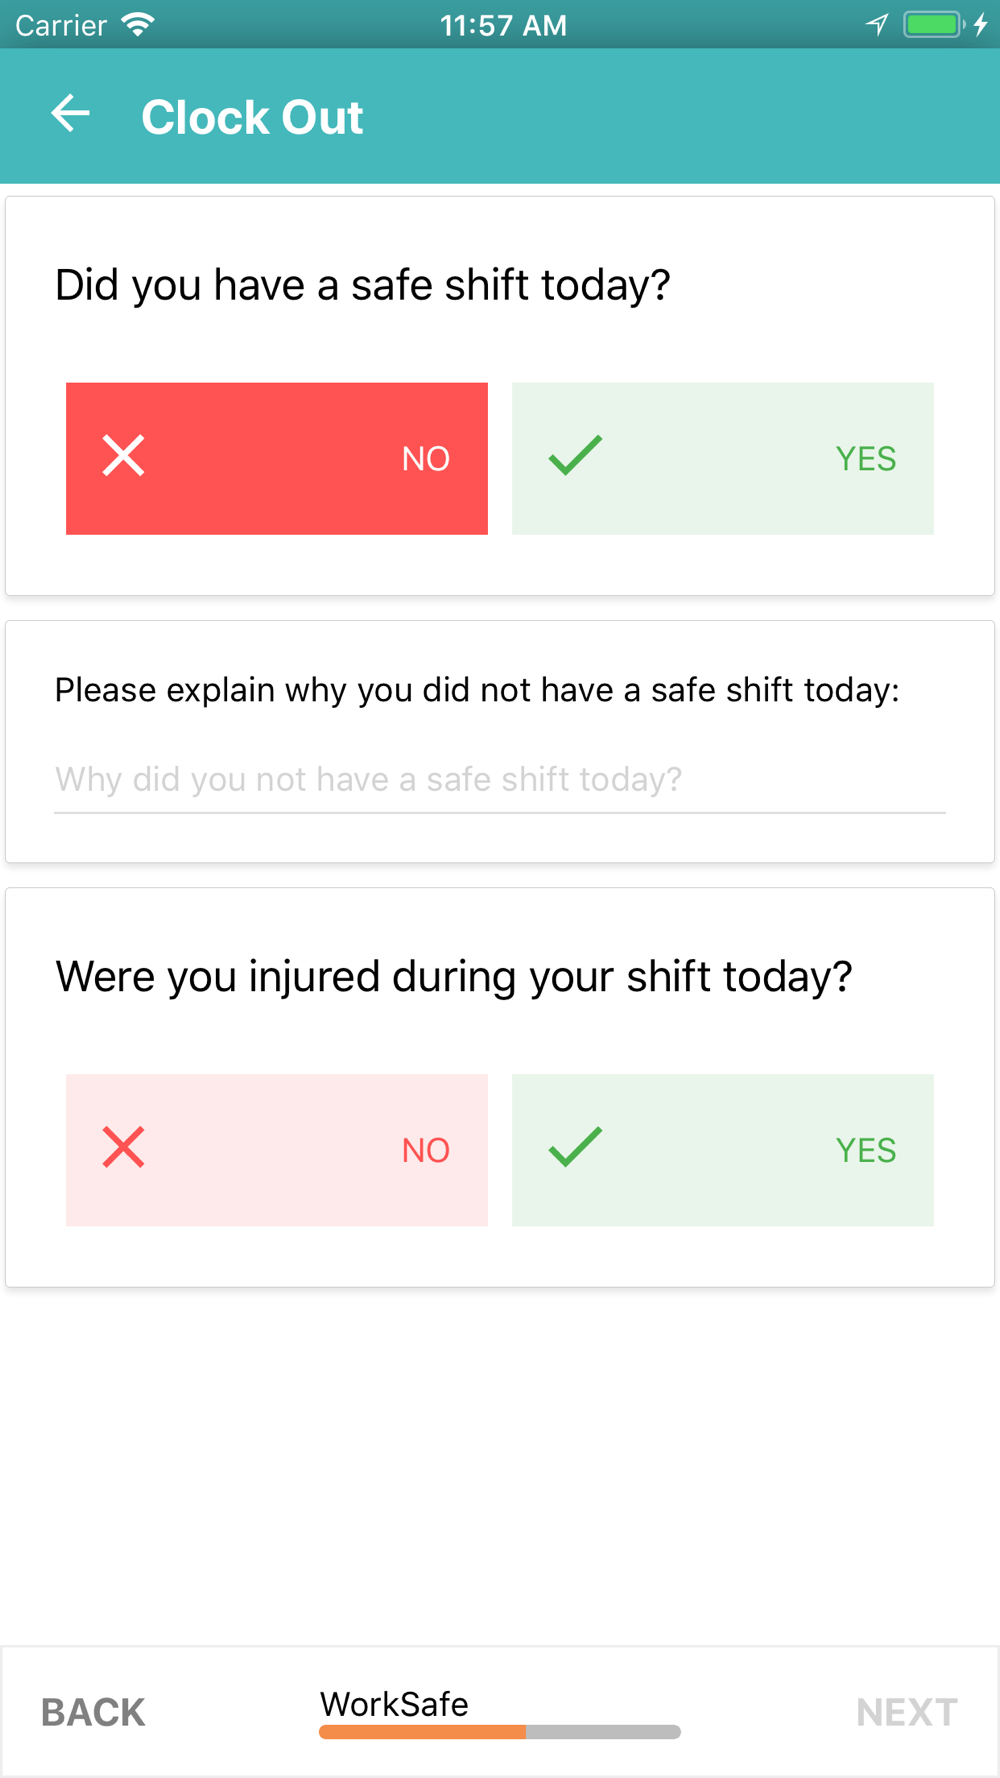Tap the WorkSafe label above progress bar
The image size is (1000, 1778).
[x=394, y=1704]
